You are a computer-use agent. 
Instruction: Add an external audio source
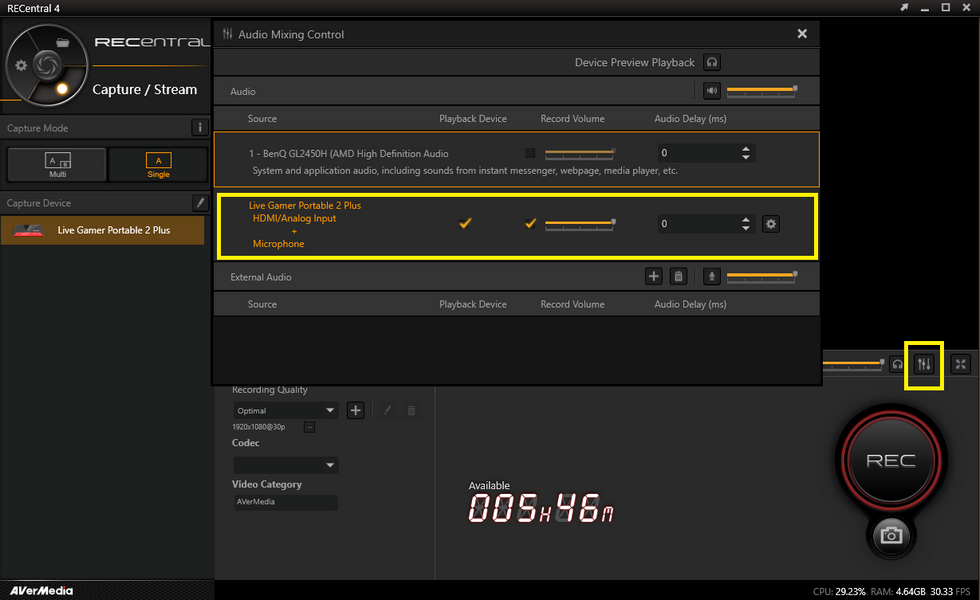(654, 276)
